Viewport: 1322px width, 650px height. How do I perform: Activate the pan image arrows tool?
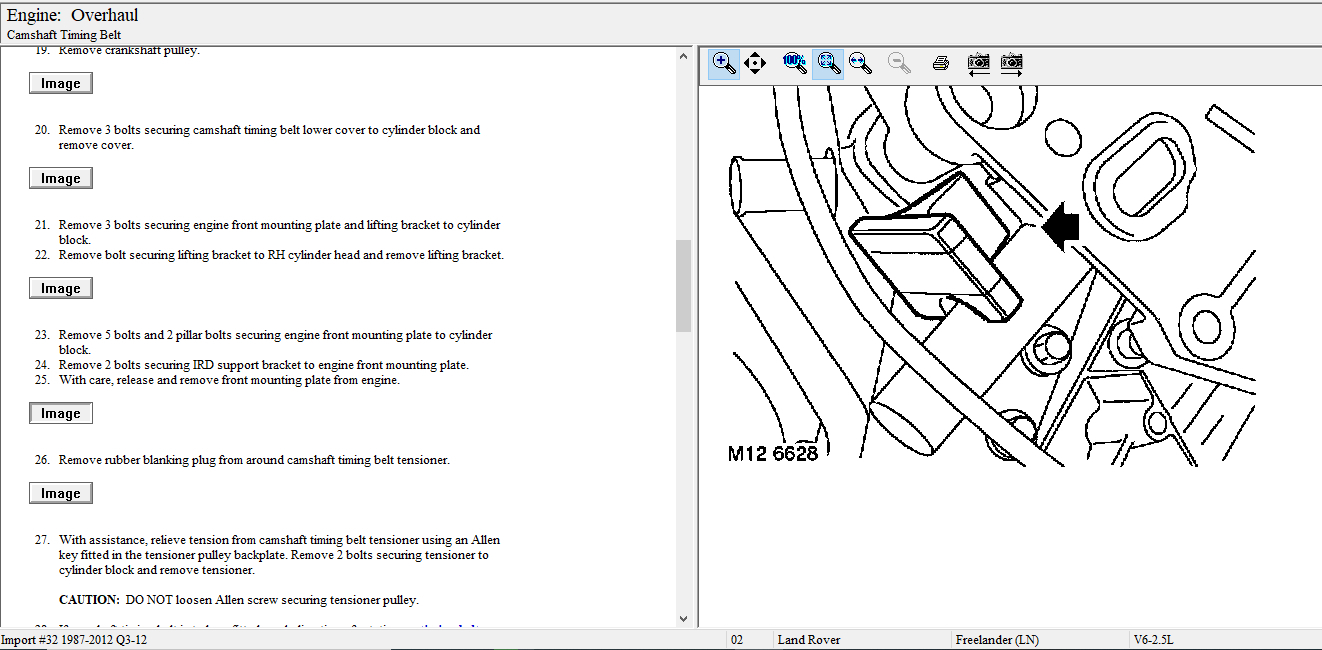click(755, 64)
